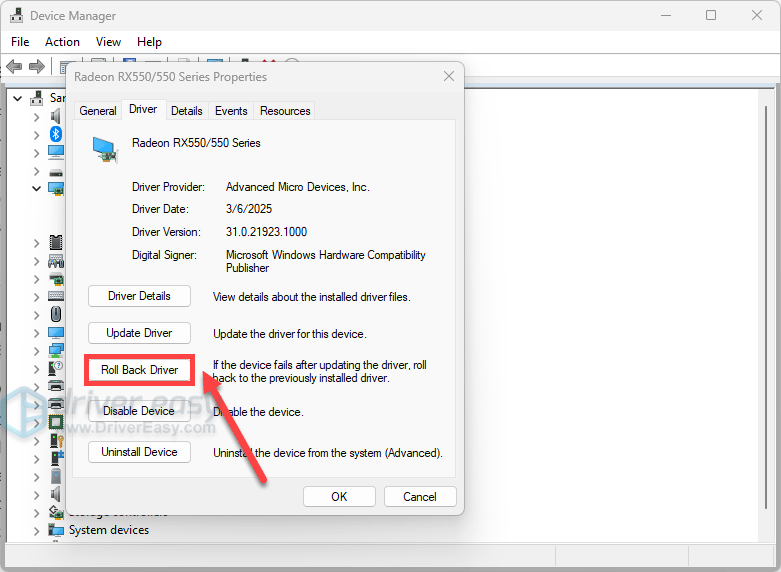Click the Update Driver button
Image resolution: width=781 pixels, height=572 pixels.
[x=139, y=333]
